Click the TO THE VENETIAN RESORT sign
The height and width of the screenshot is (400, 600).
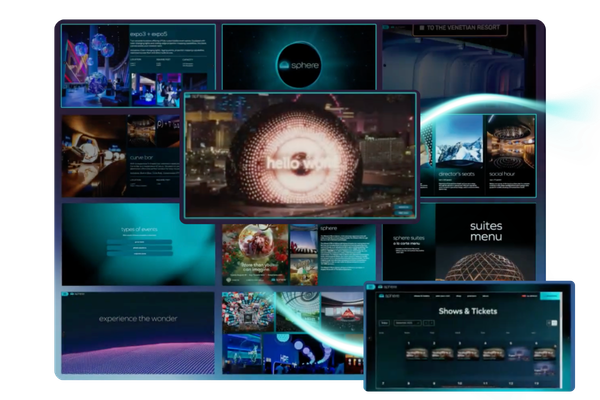460,28
